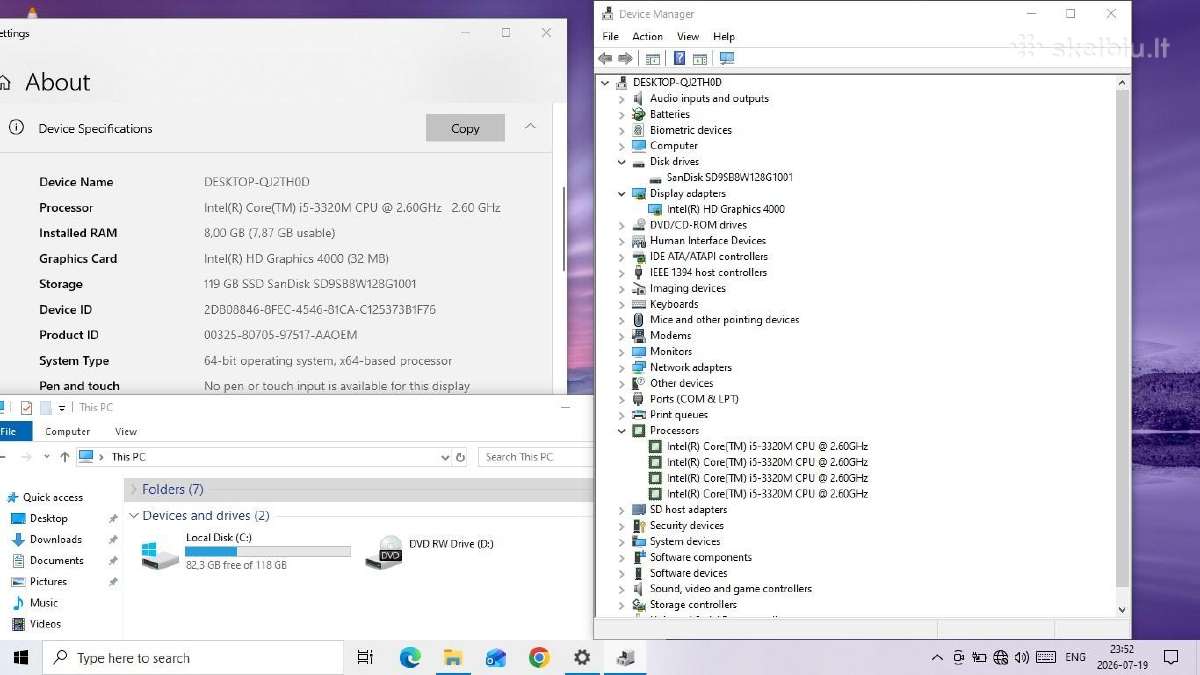The height and width of the screenshot is (675, 1200).
Task: Click the Local Disk (C:) drive icon
Action: pos(160,554)
